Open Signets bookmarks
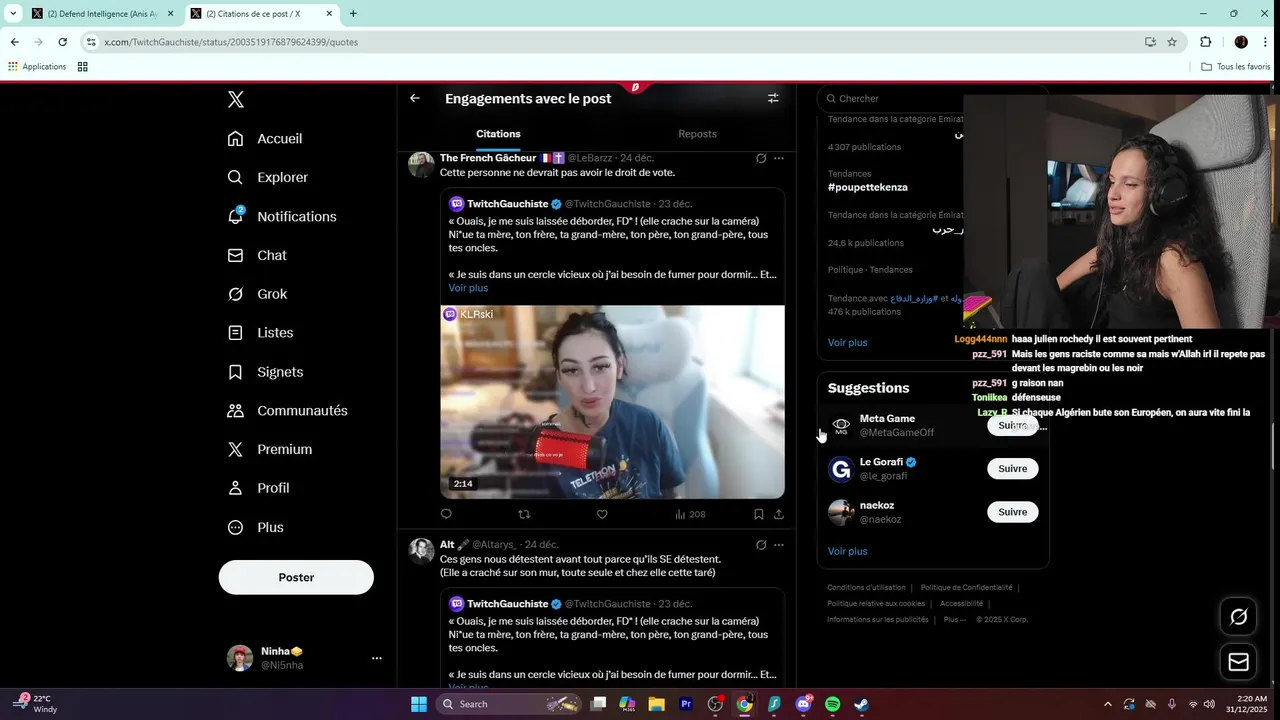 [x=265, y=372]
